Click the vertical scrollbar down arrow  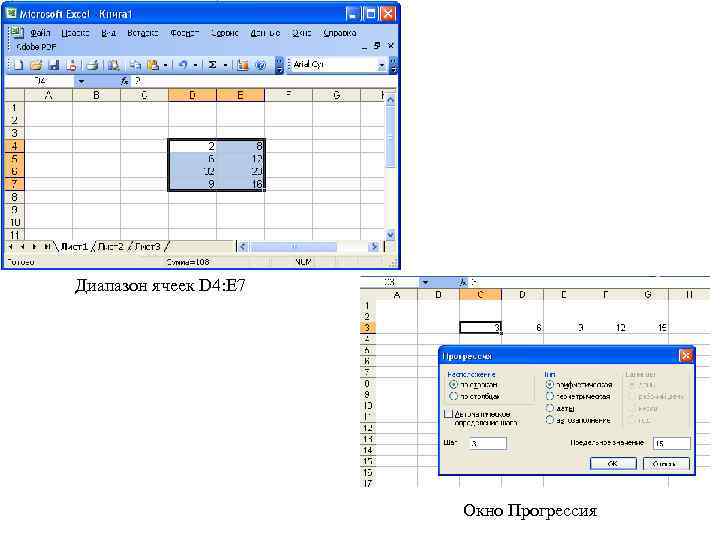pos(390,235)
